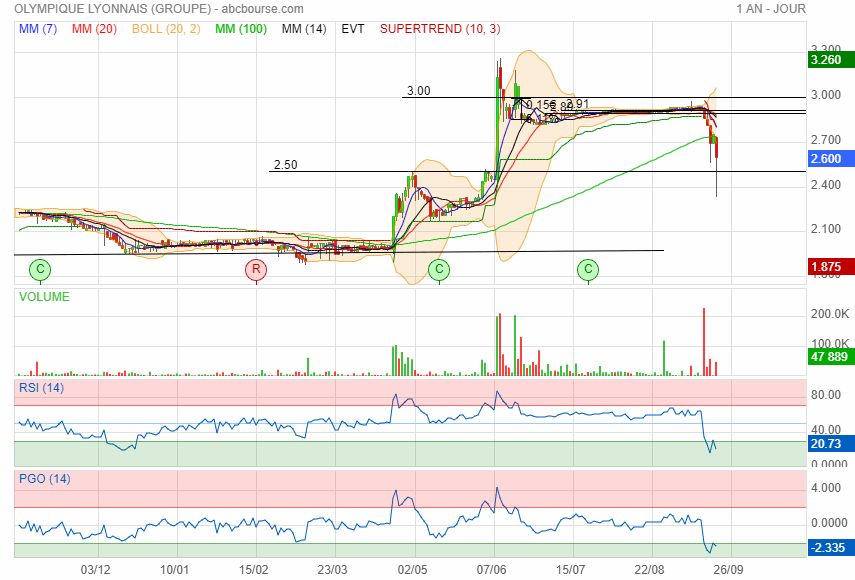855x580 pixels.
Task: Click the 22/08 date axis label
Action: (x=649, y=570)
